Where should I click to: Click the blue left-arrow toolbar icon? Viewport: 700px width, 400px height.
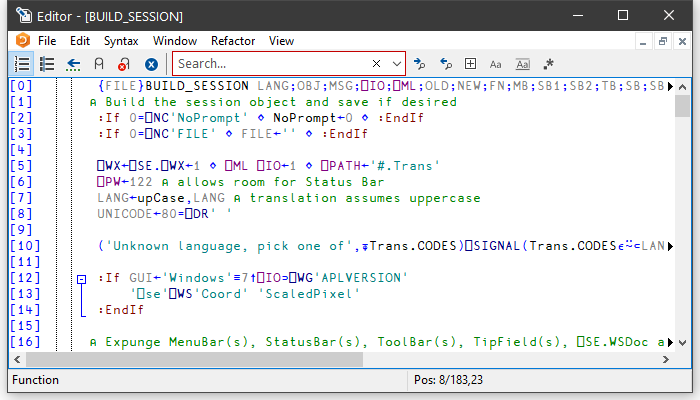tap(73, 64)
